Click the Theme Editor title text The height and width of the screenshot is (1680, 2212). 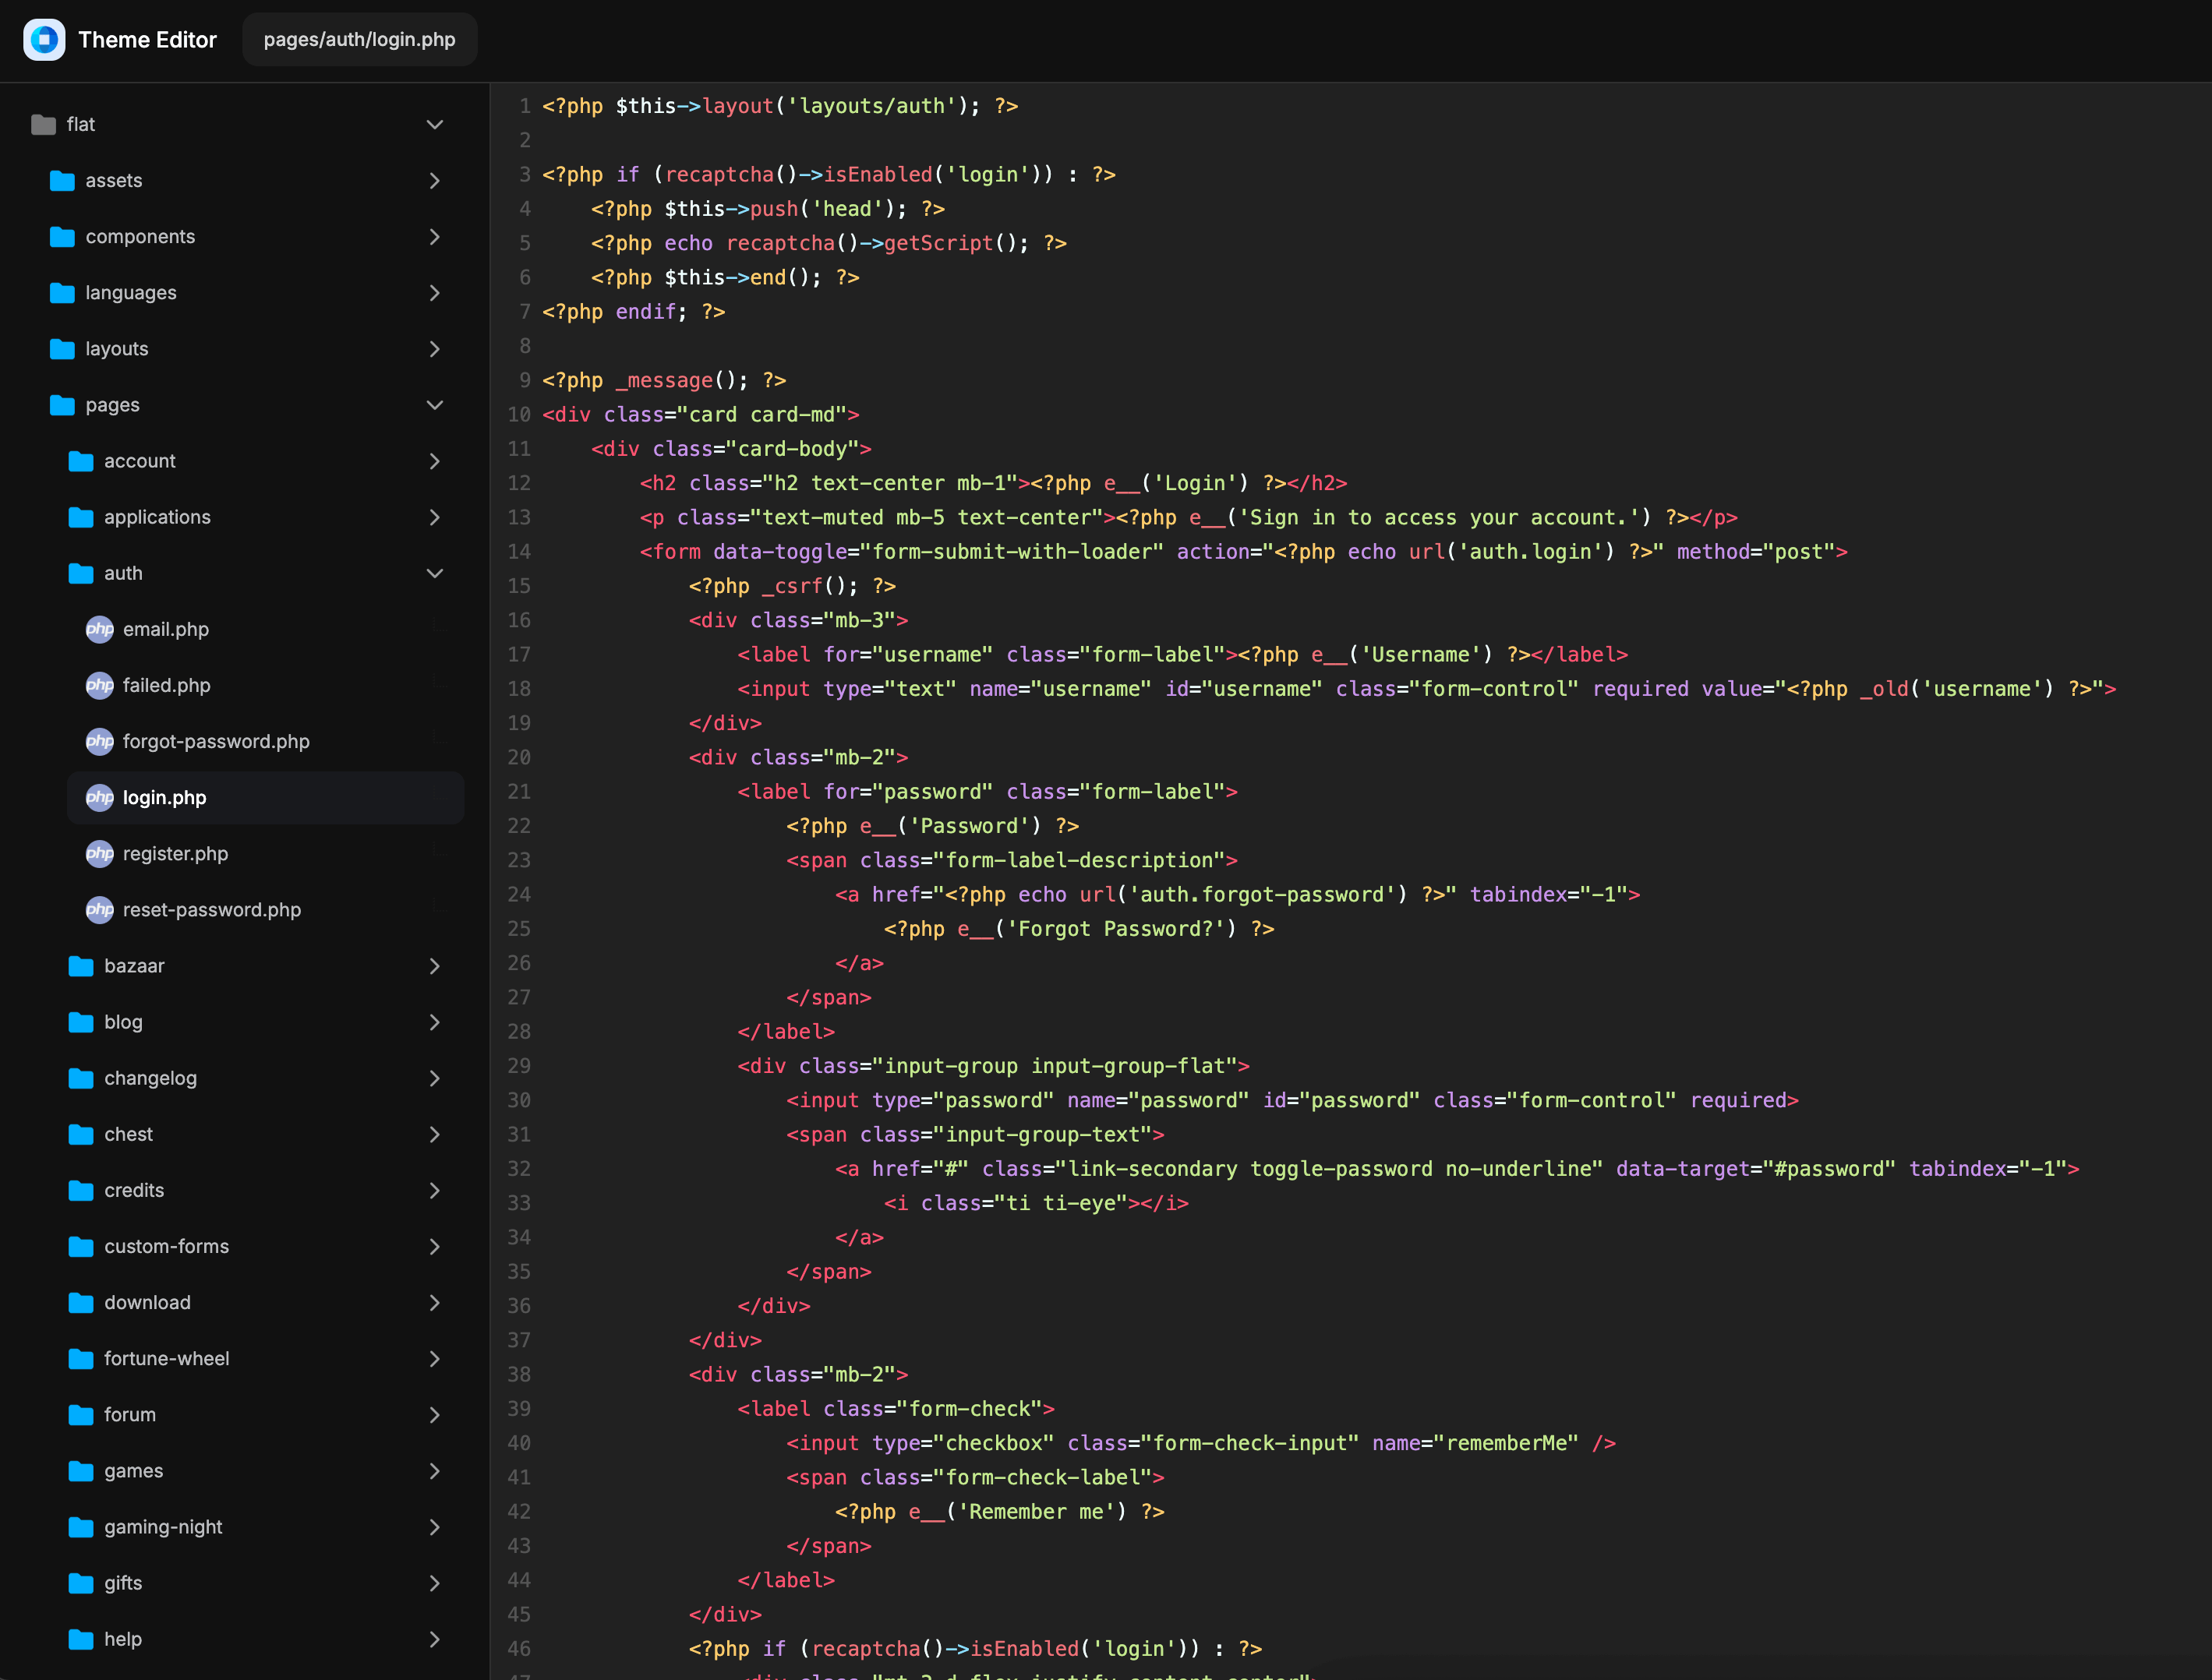point(147,40)
